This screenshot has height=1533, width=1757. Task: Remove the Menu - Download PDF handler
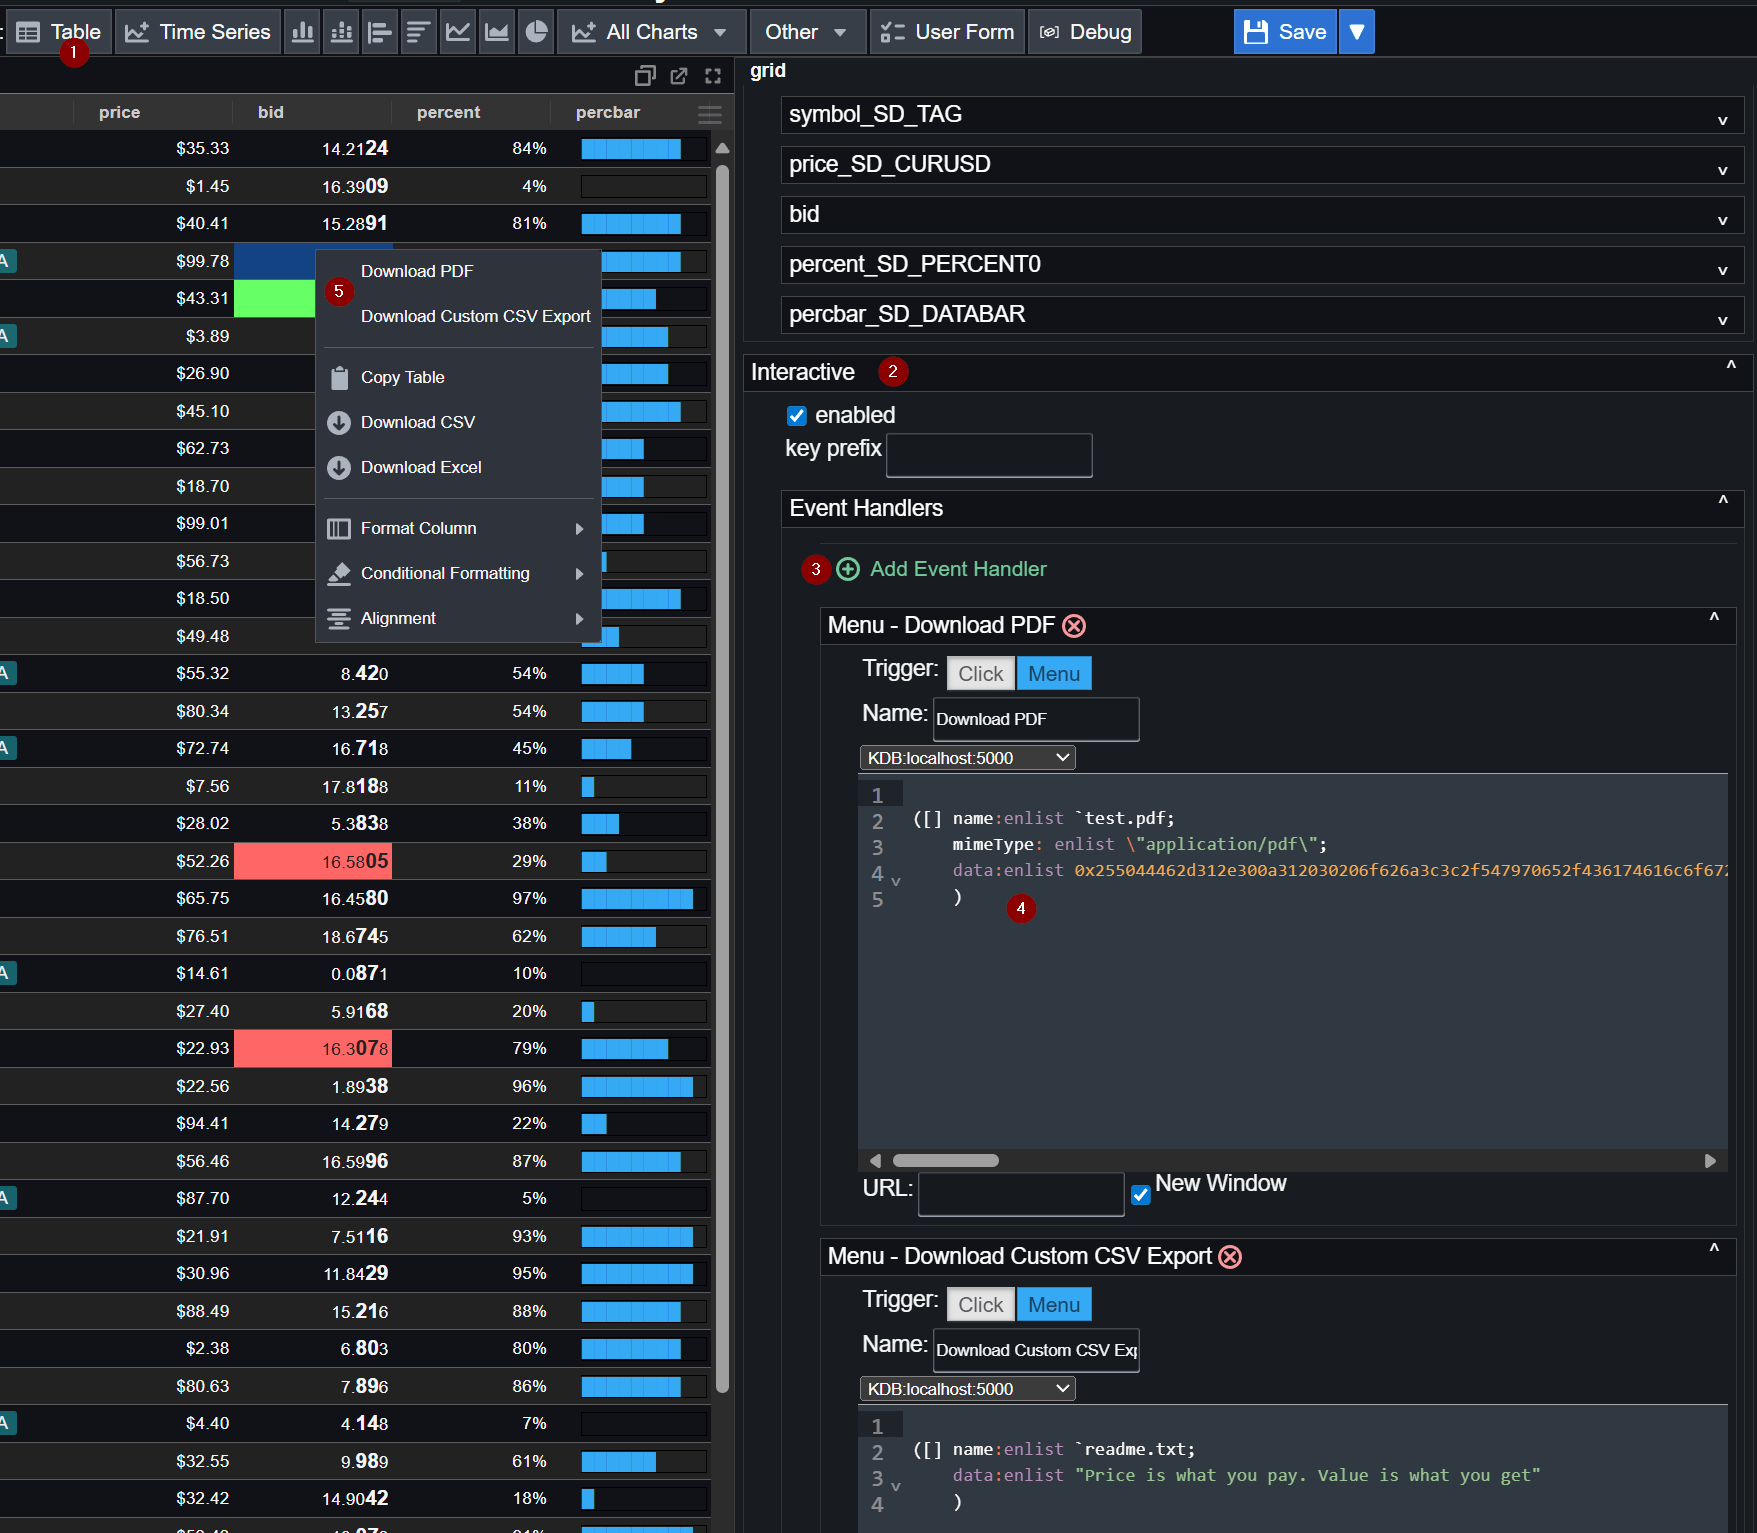click(x=1074, y=626)
